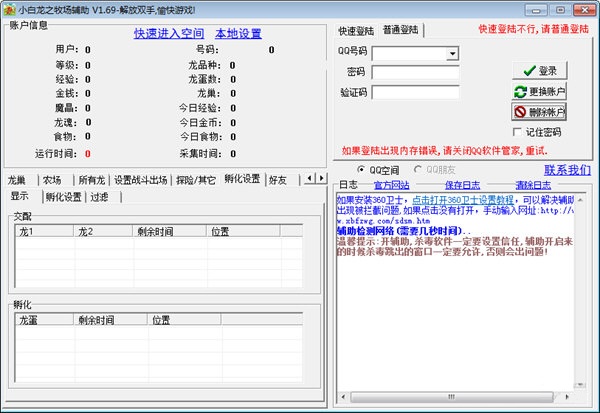Image resolution: width=600 pixels, height=413 pixels.
Task: Click the log scrollbar right arrow
Action: tap(567, 397)
